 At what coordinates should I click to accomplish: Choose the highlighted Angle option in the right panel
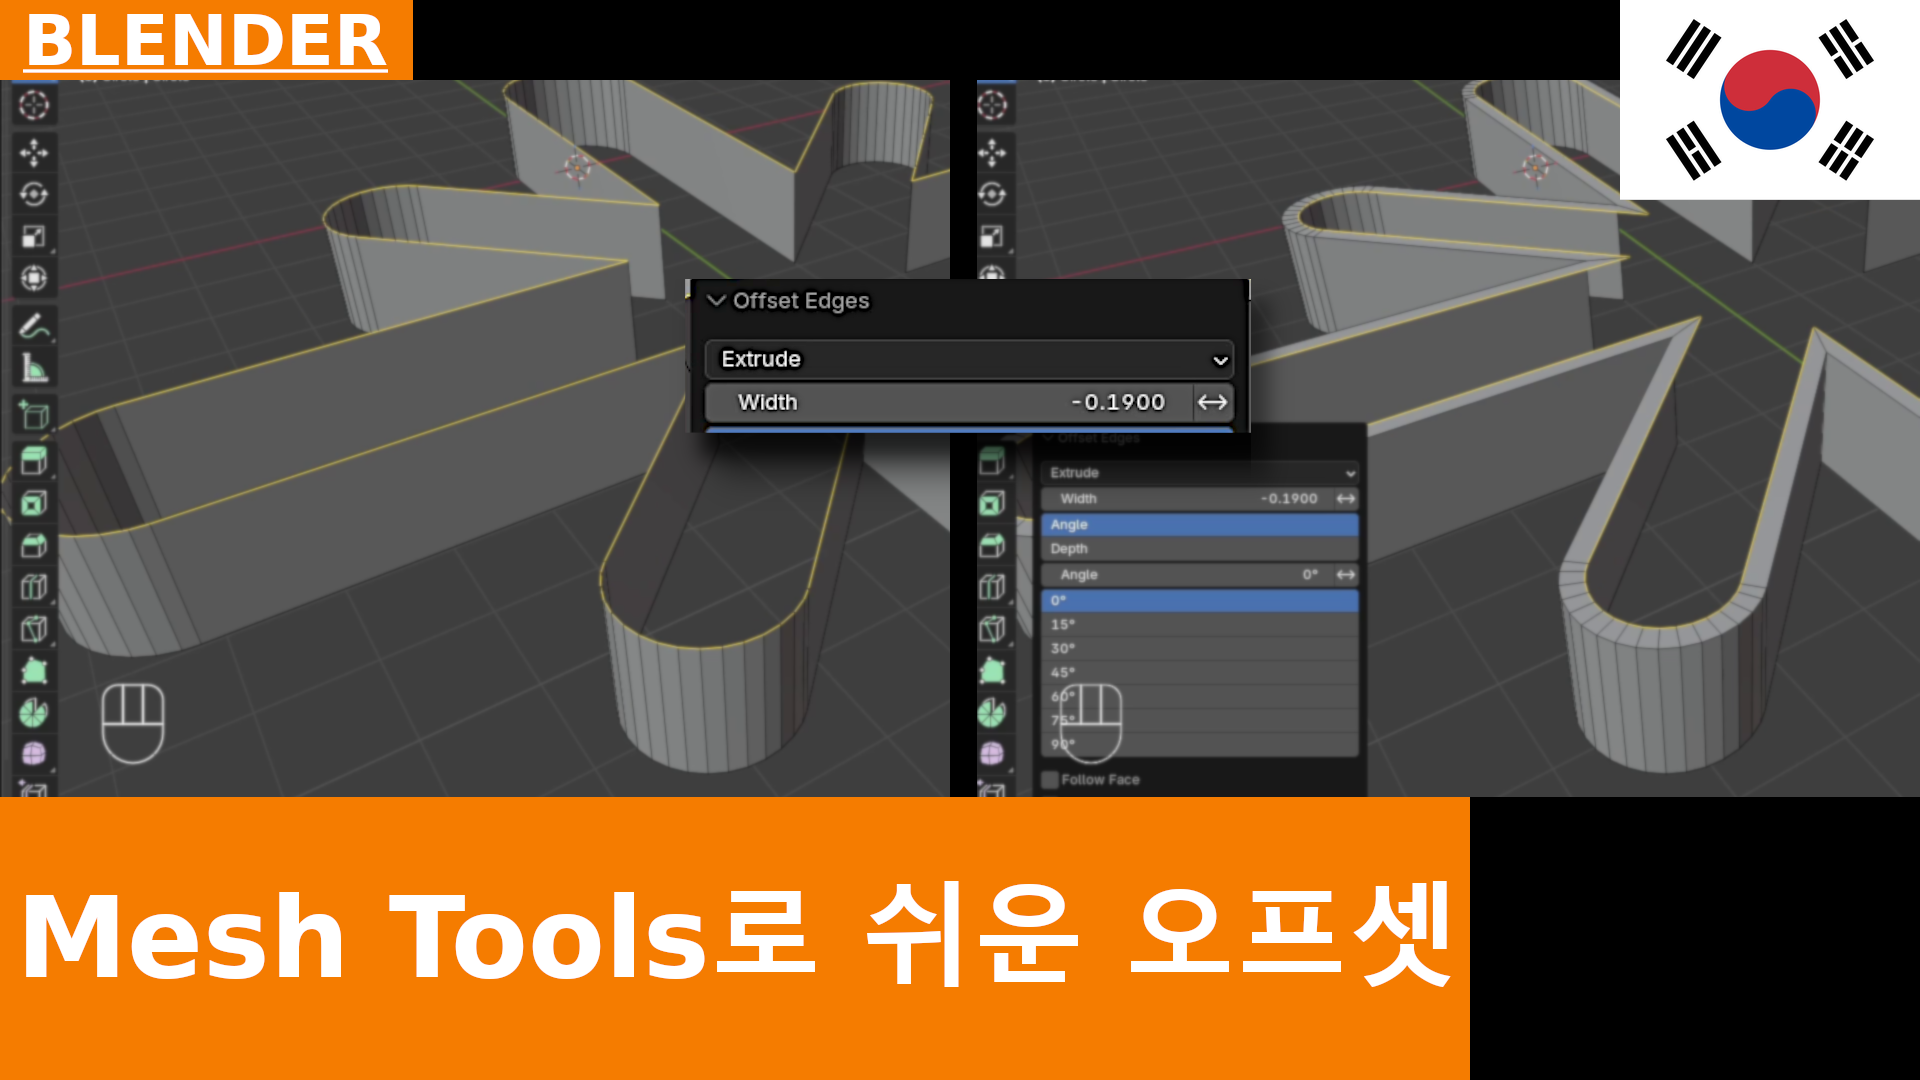click(x=1199, y=524)
